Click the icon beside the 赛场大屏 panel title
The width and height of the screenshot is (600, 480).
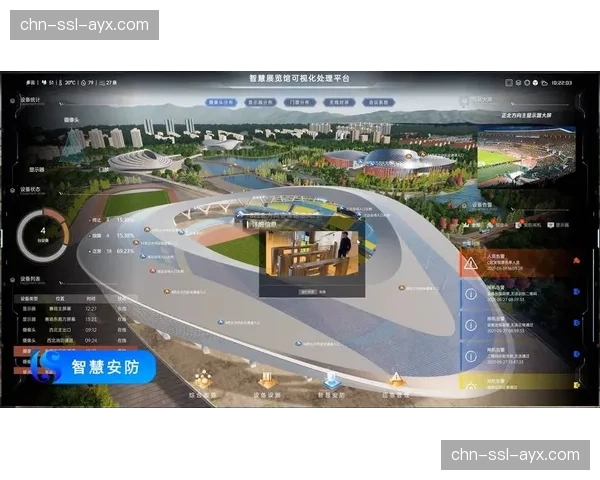click(464, 100)
